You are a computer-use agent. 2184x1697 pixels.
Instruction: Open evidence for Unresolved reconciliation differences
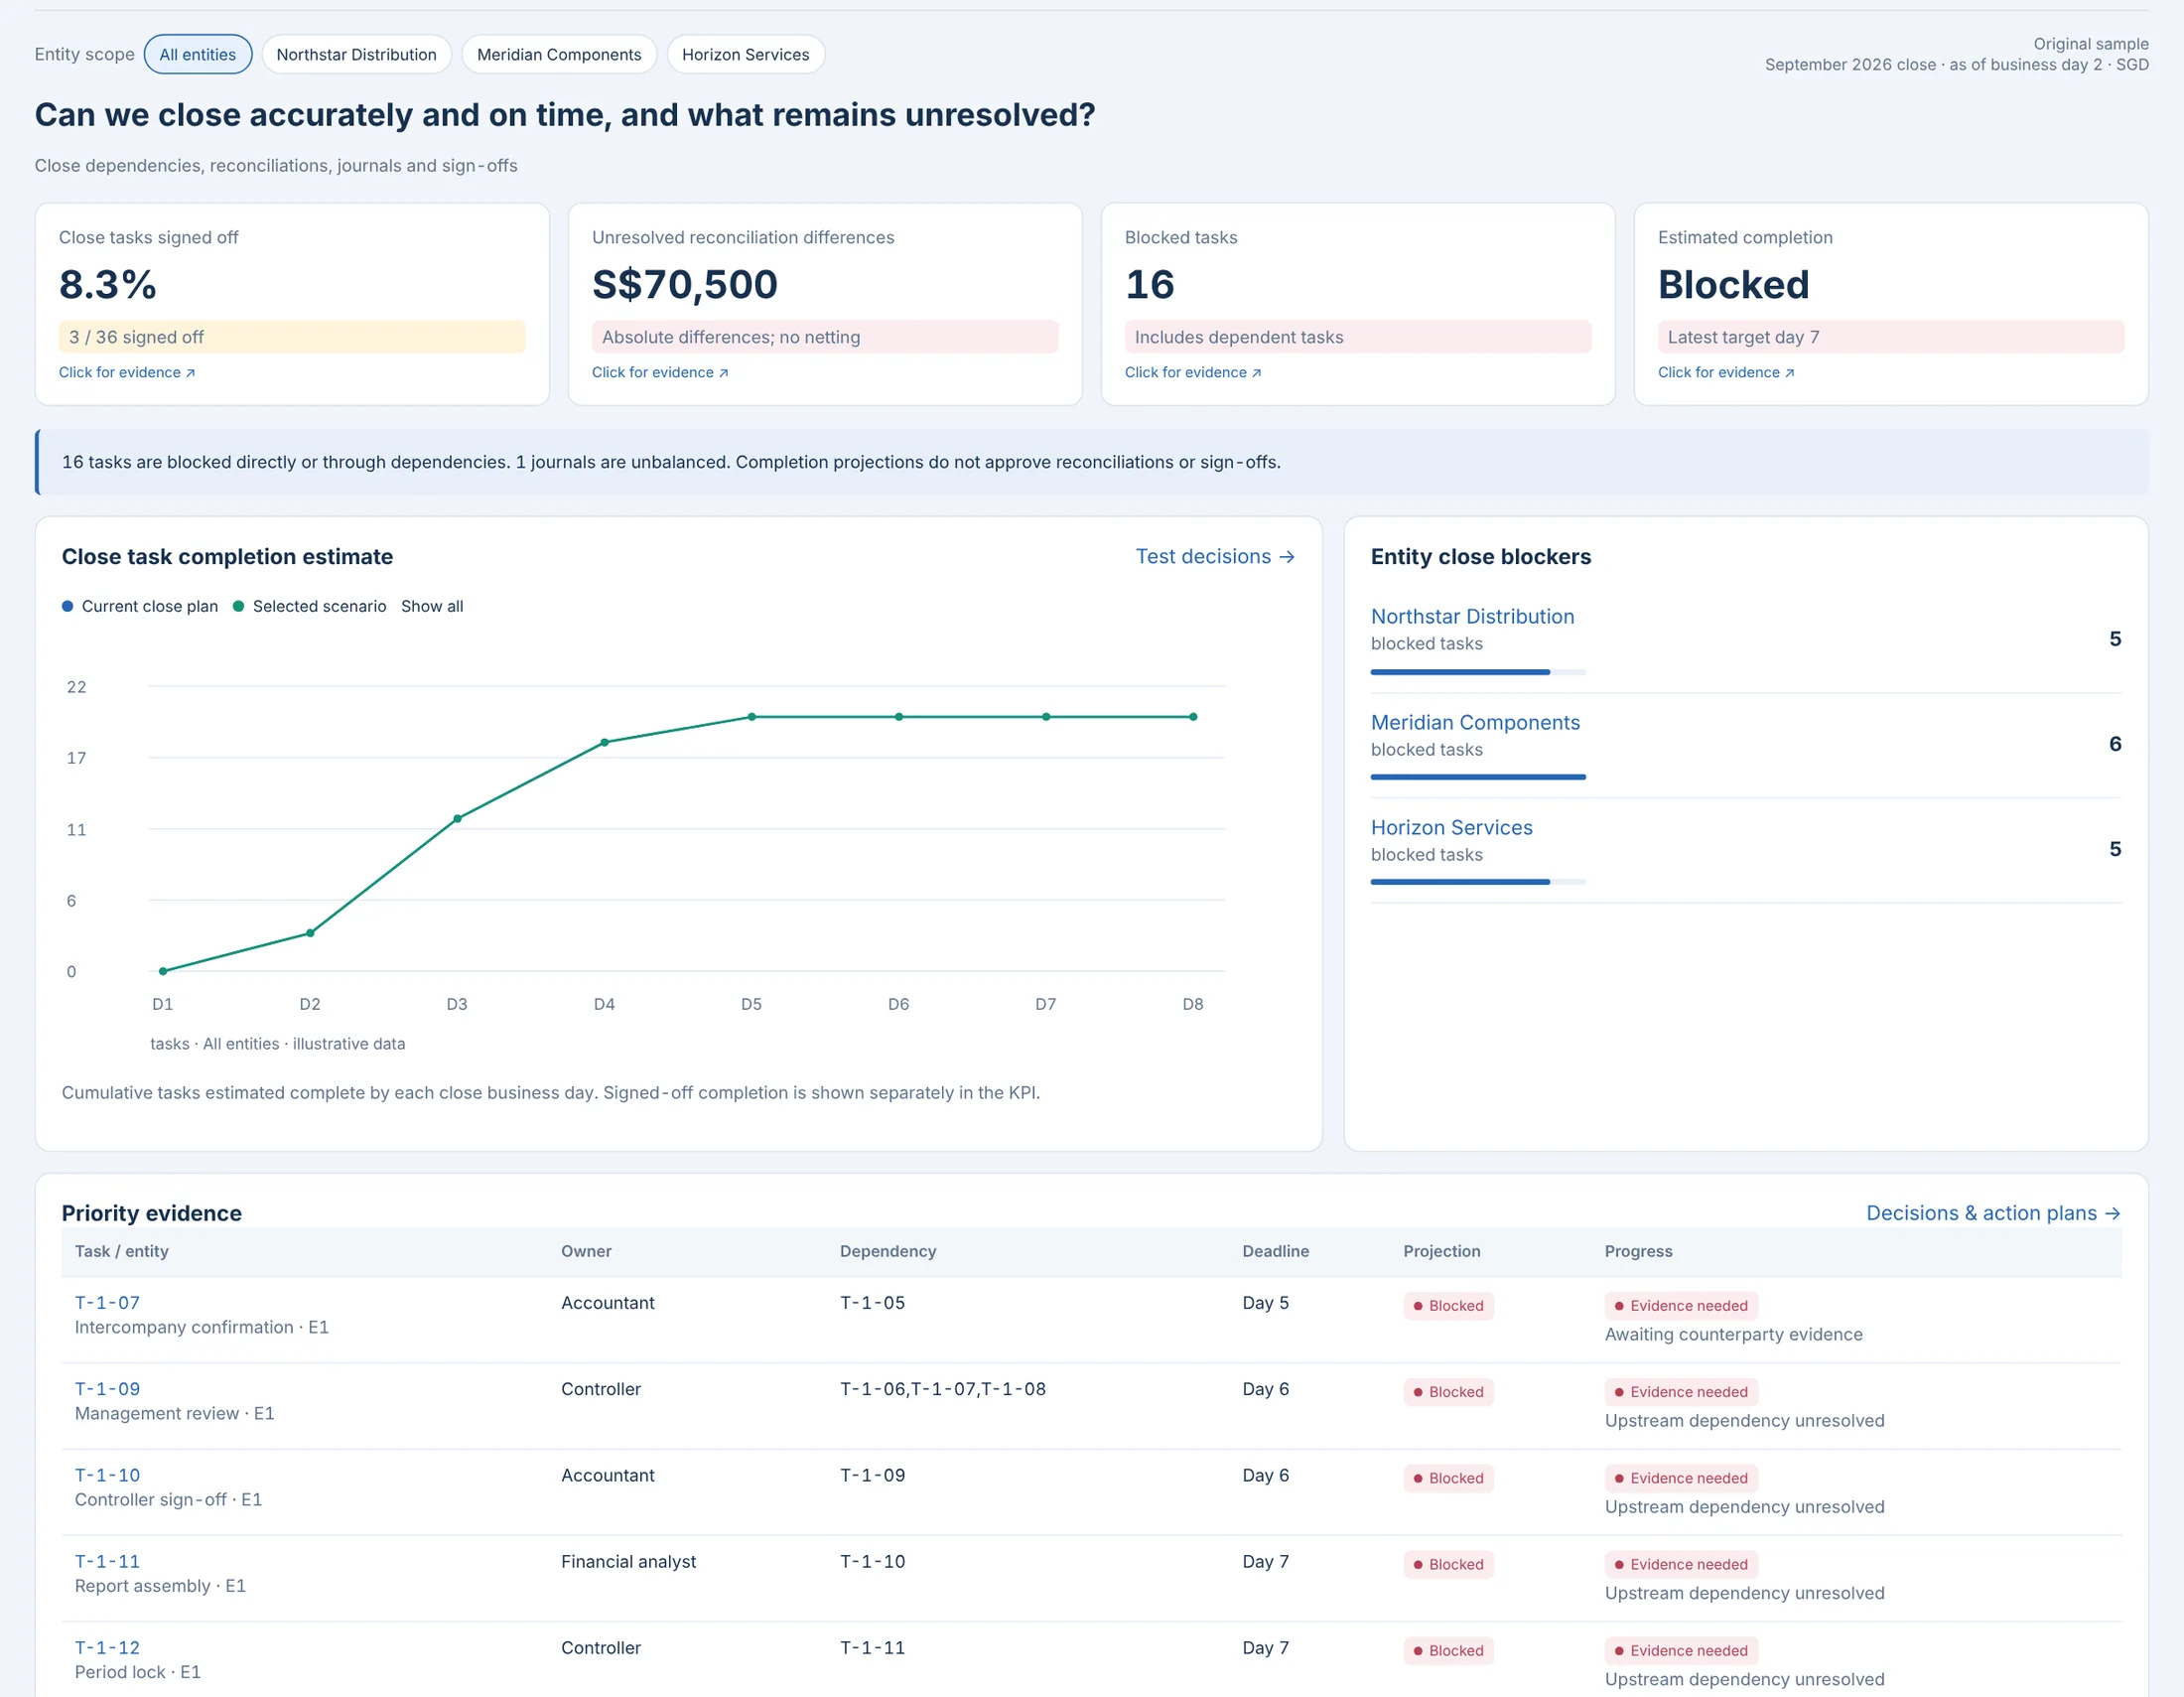660,372
